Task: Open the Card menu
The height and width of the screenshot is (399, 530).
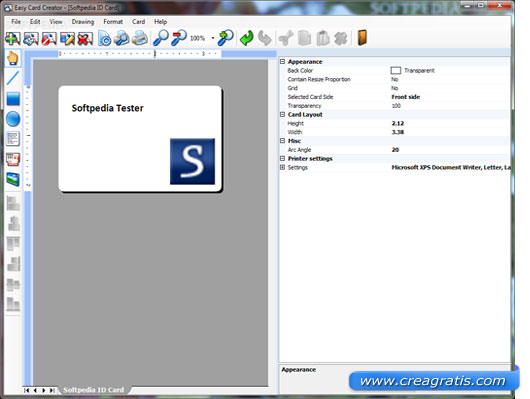Action: (x=139, y=22)
